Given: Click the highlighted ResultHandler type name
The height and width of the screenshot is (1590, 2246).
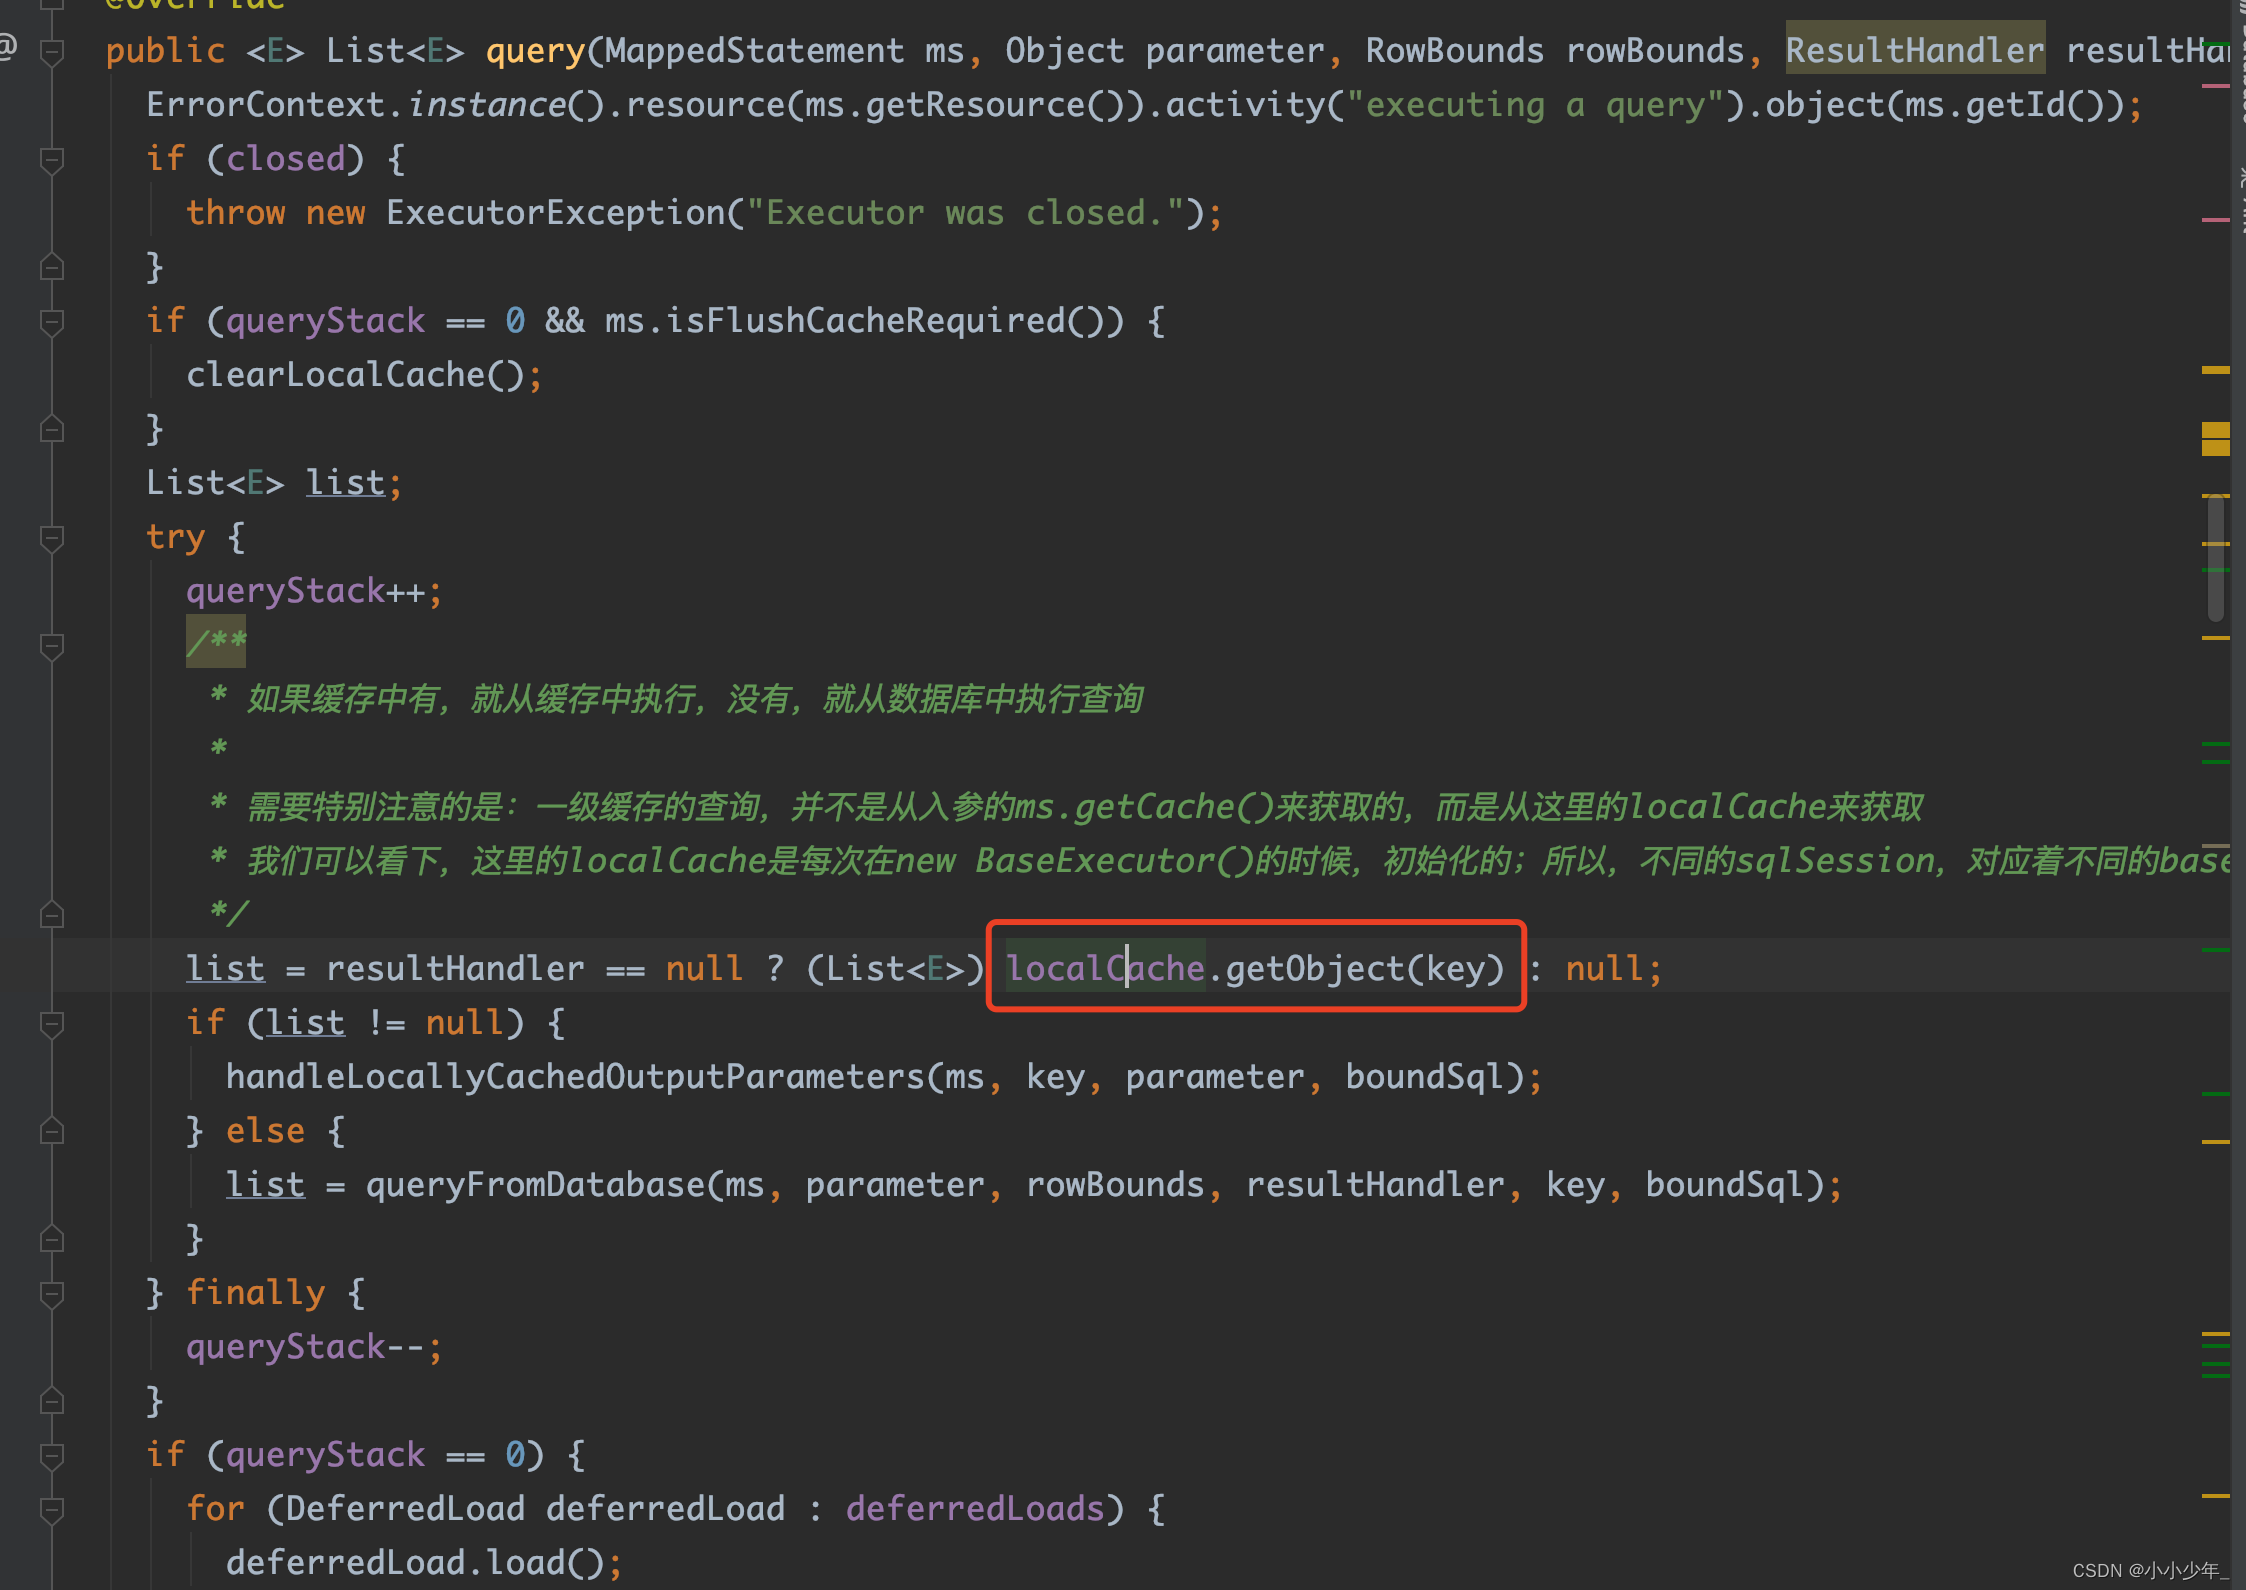Looking at the screenshot, I should click(1914, 50).
